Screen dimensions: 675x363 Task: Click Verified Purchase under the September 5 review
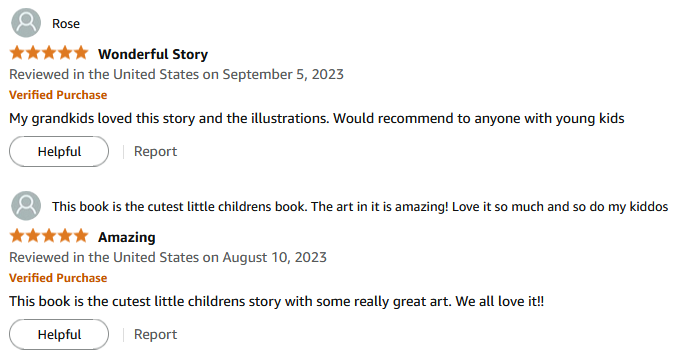[x=58, y=95]
